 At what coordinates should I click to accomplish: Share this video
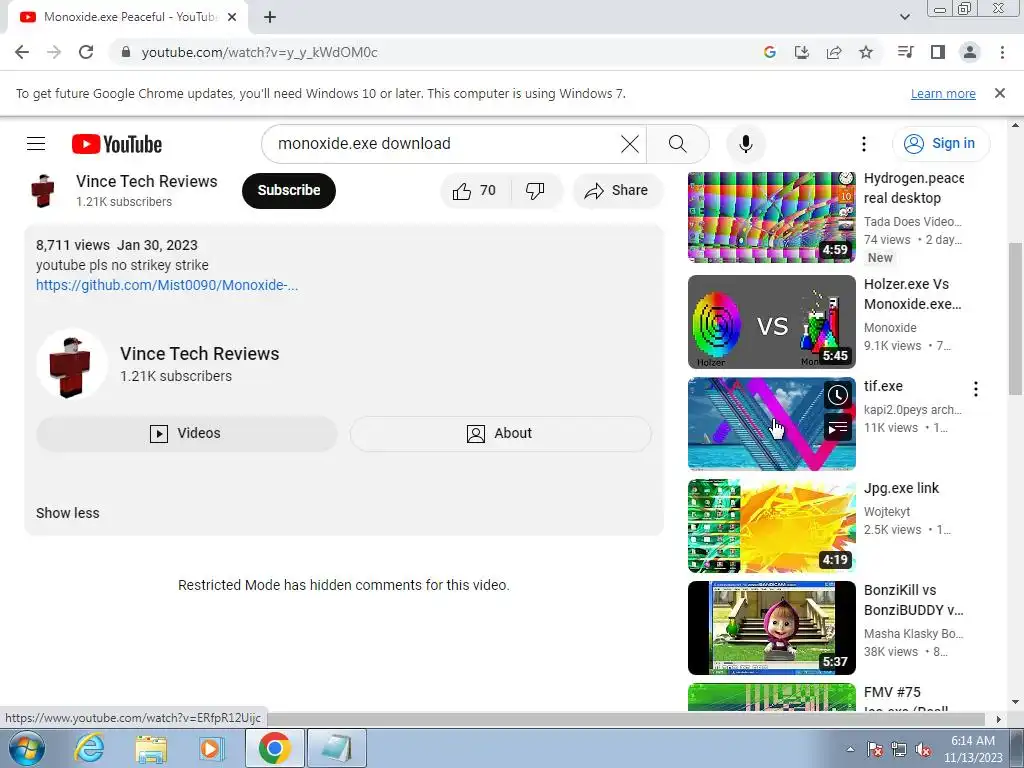coord(616,191)
